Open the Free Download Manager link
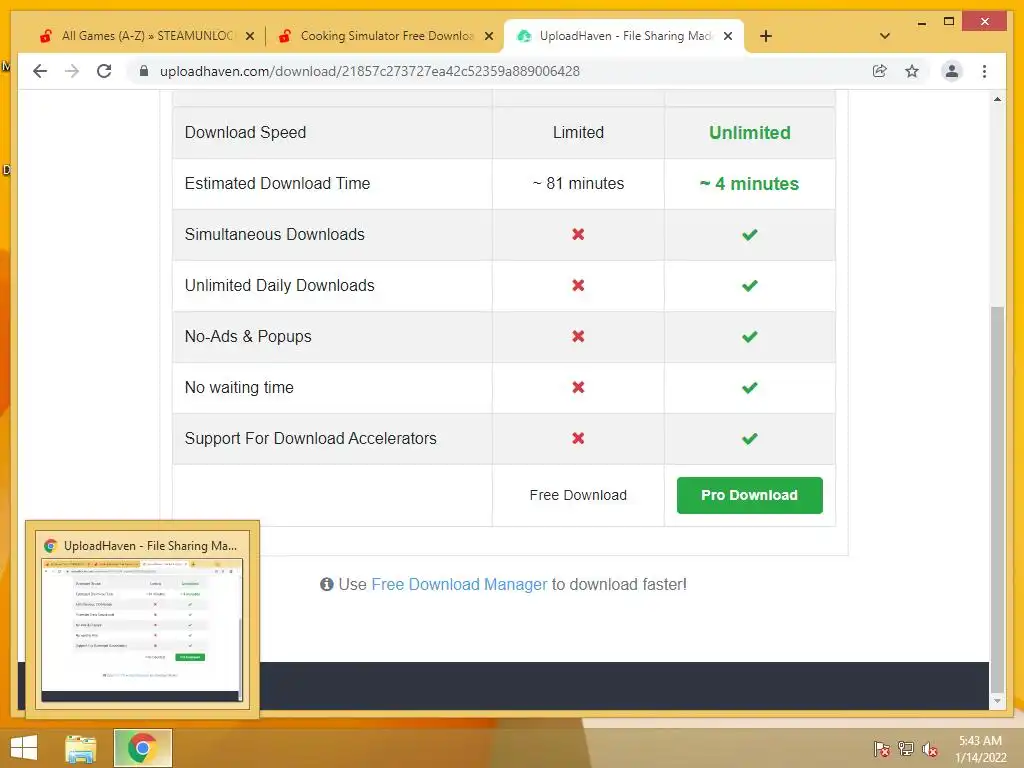1024x768 pixels. 459,584
